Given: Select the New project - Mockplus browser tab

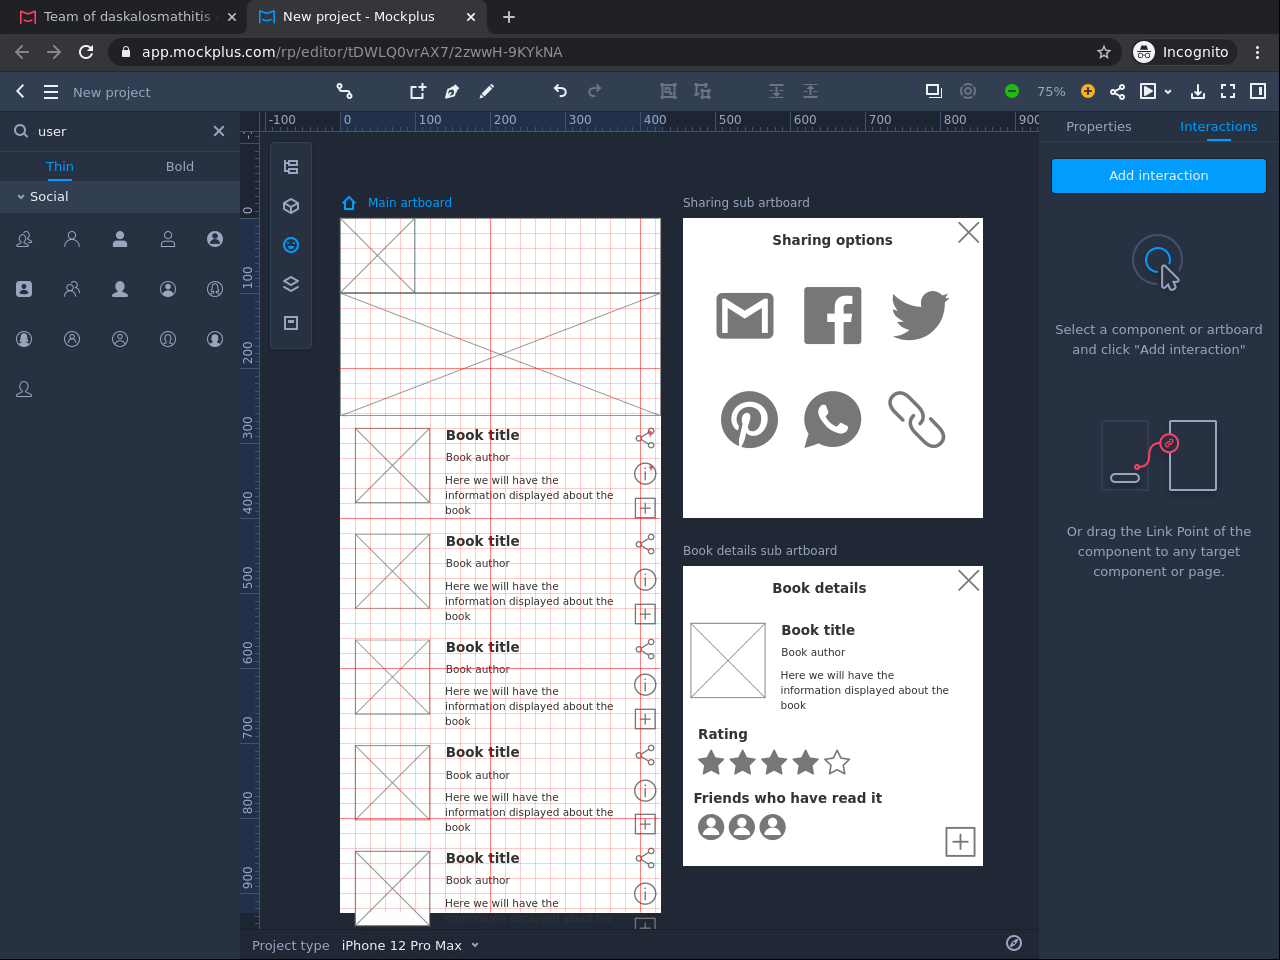Looking at the screenshot, I should click(x=366, y=17).
